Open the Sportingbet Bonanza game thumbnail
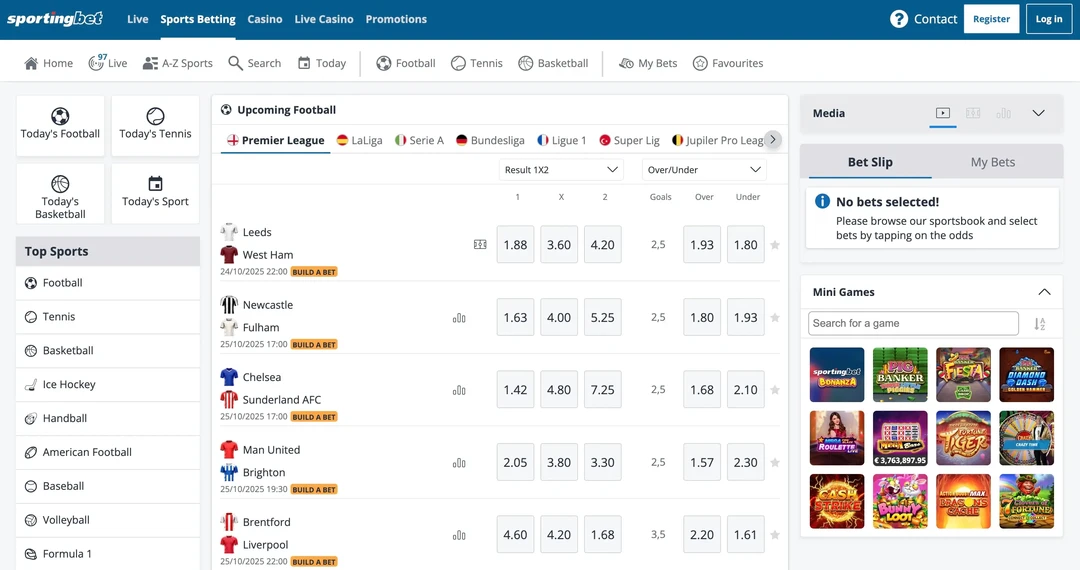This screenshot has height=570, width=1080. 837,374
